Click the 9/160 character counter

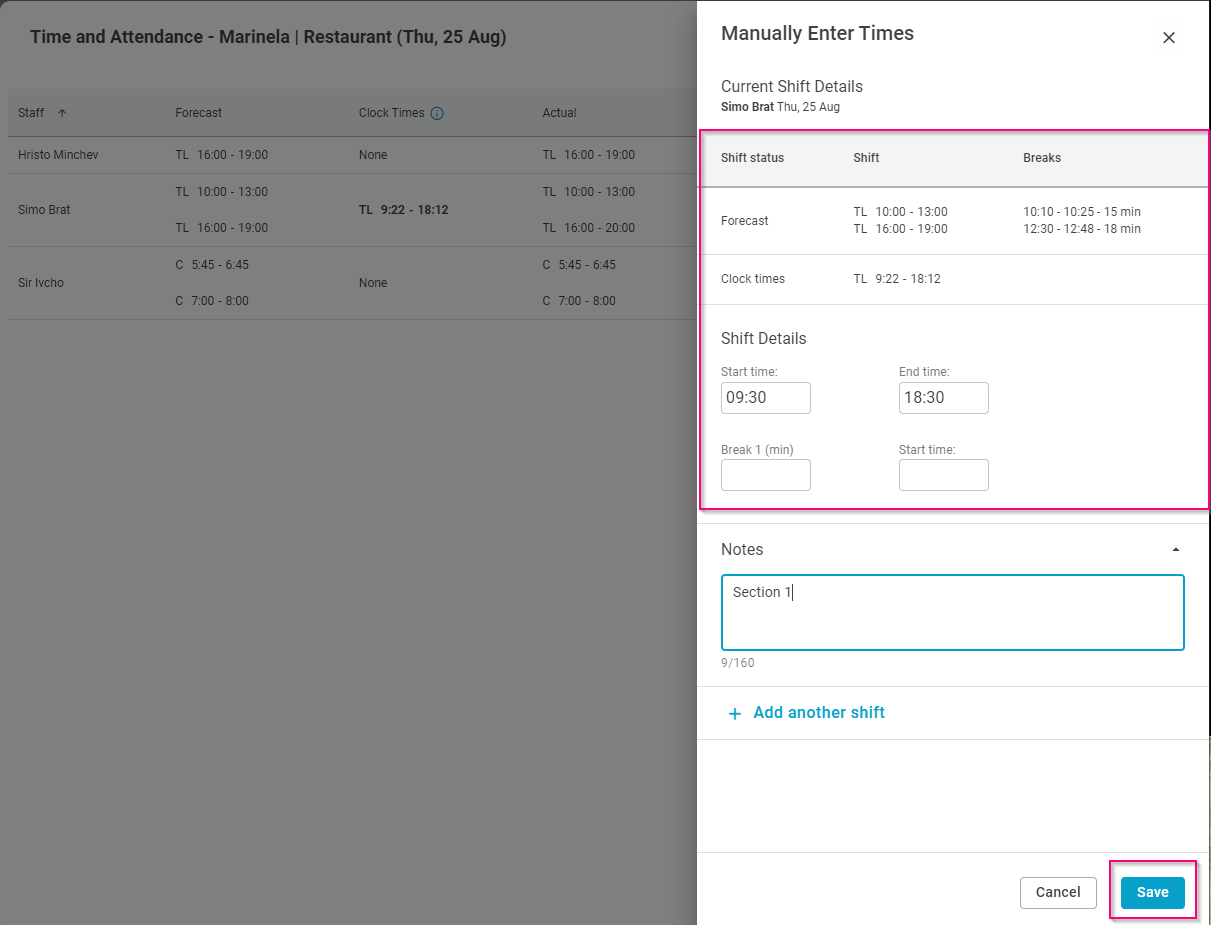(738, 663)
